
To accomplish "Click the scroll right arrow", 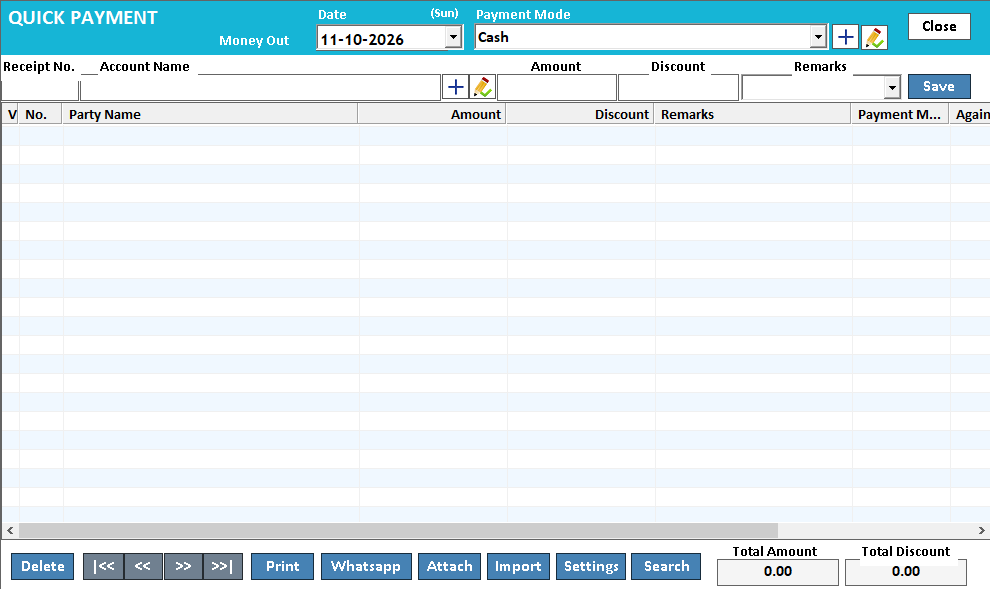I will point(982,530).
